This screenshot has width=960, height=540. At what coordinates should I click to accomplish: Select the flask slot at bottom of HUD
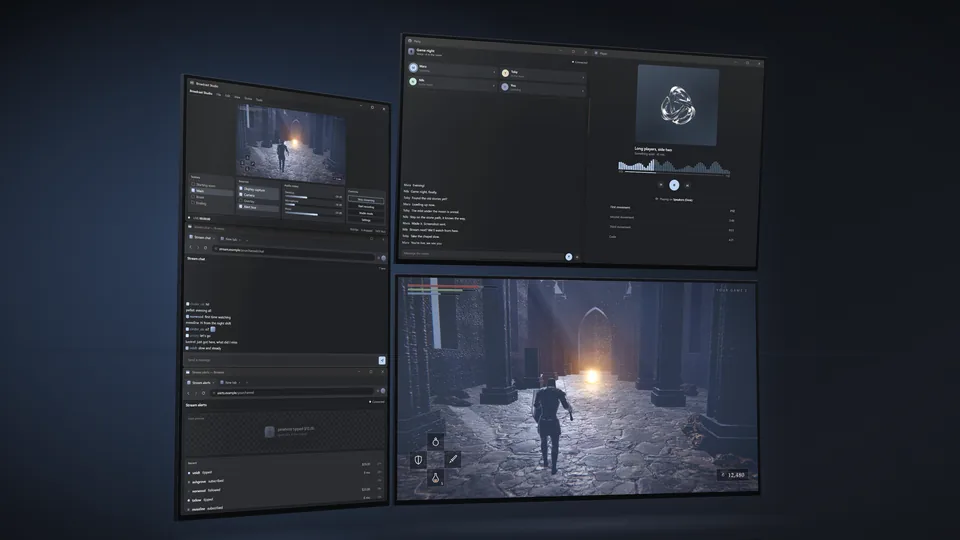point(435,478)
